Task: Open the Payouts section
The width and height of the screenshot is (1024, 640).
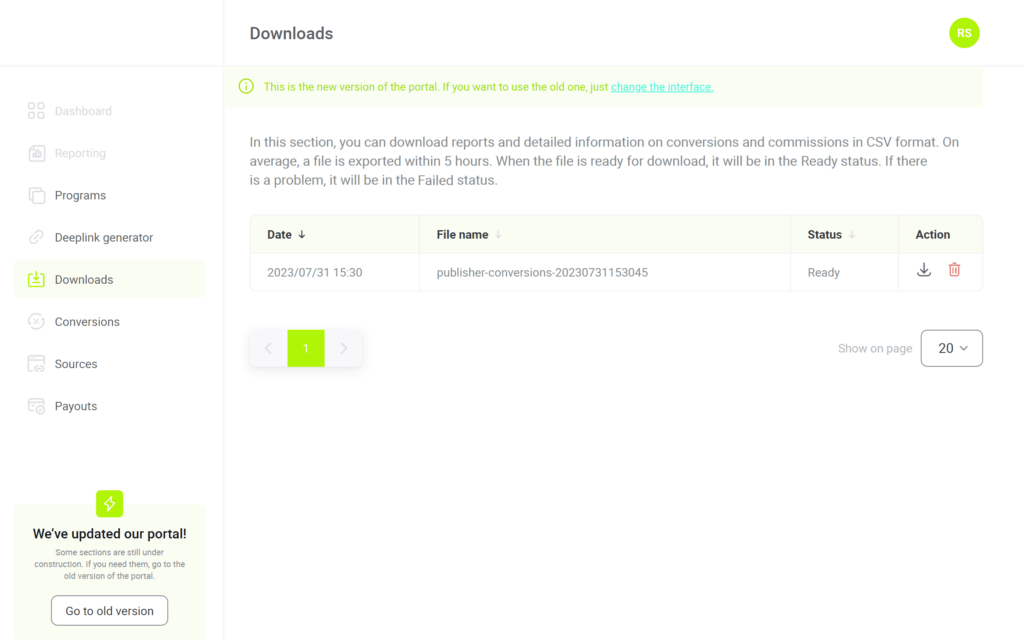Action: coord(74,405)
